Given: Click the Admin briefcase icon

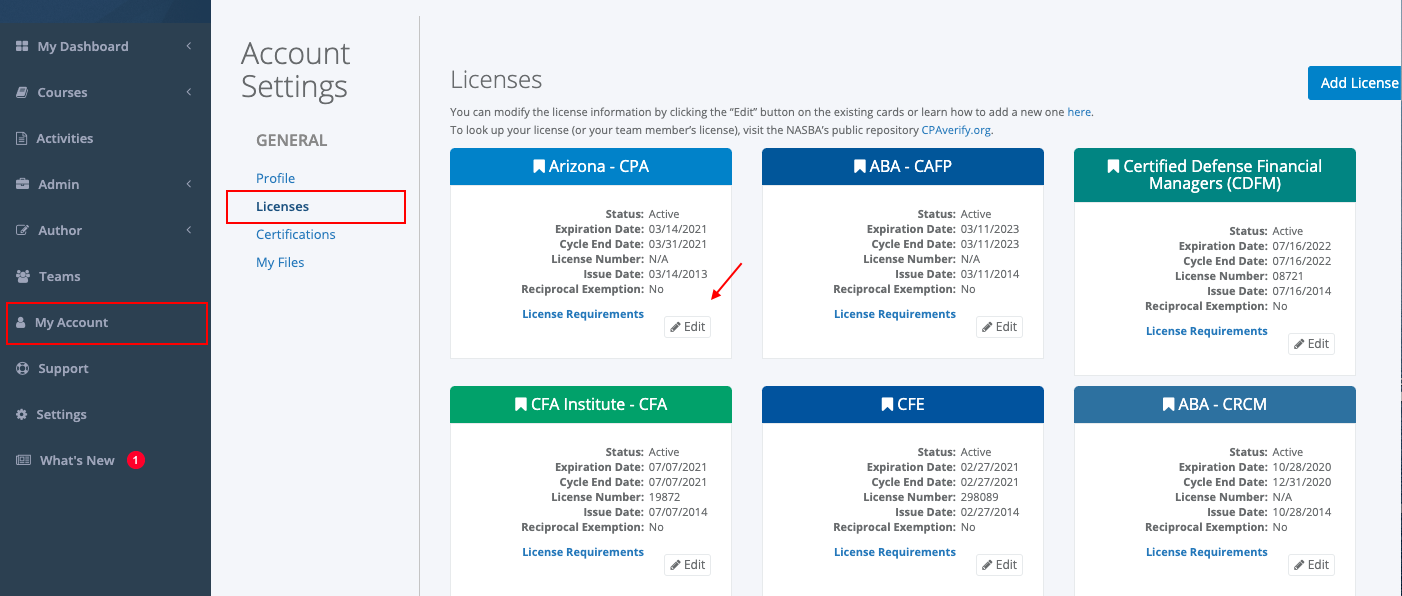Looking at the screenshot, I should 22,184.
